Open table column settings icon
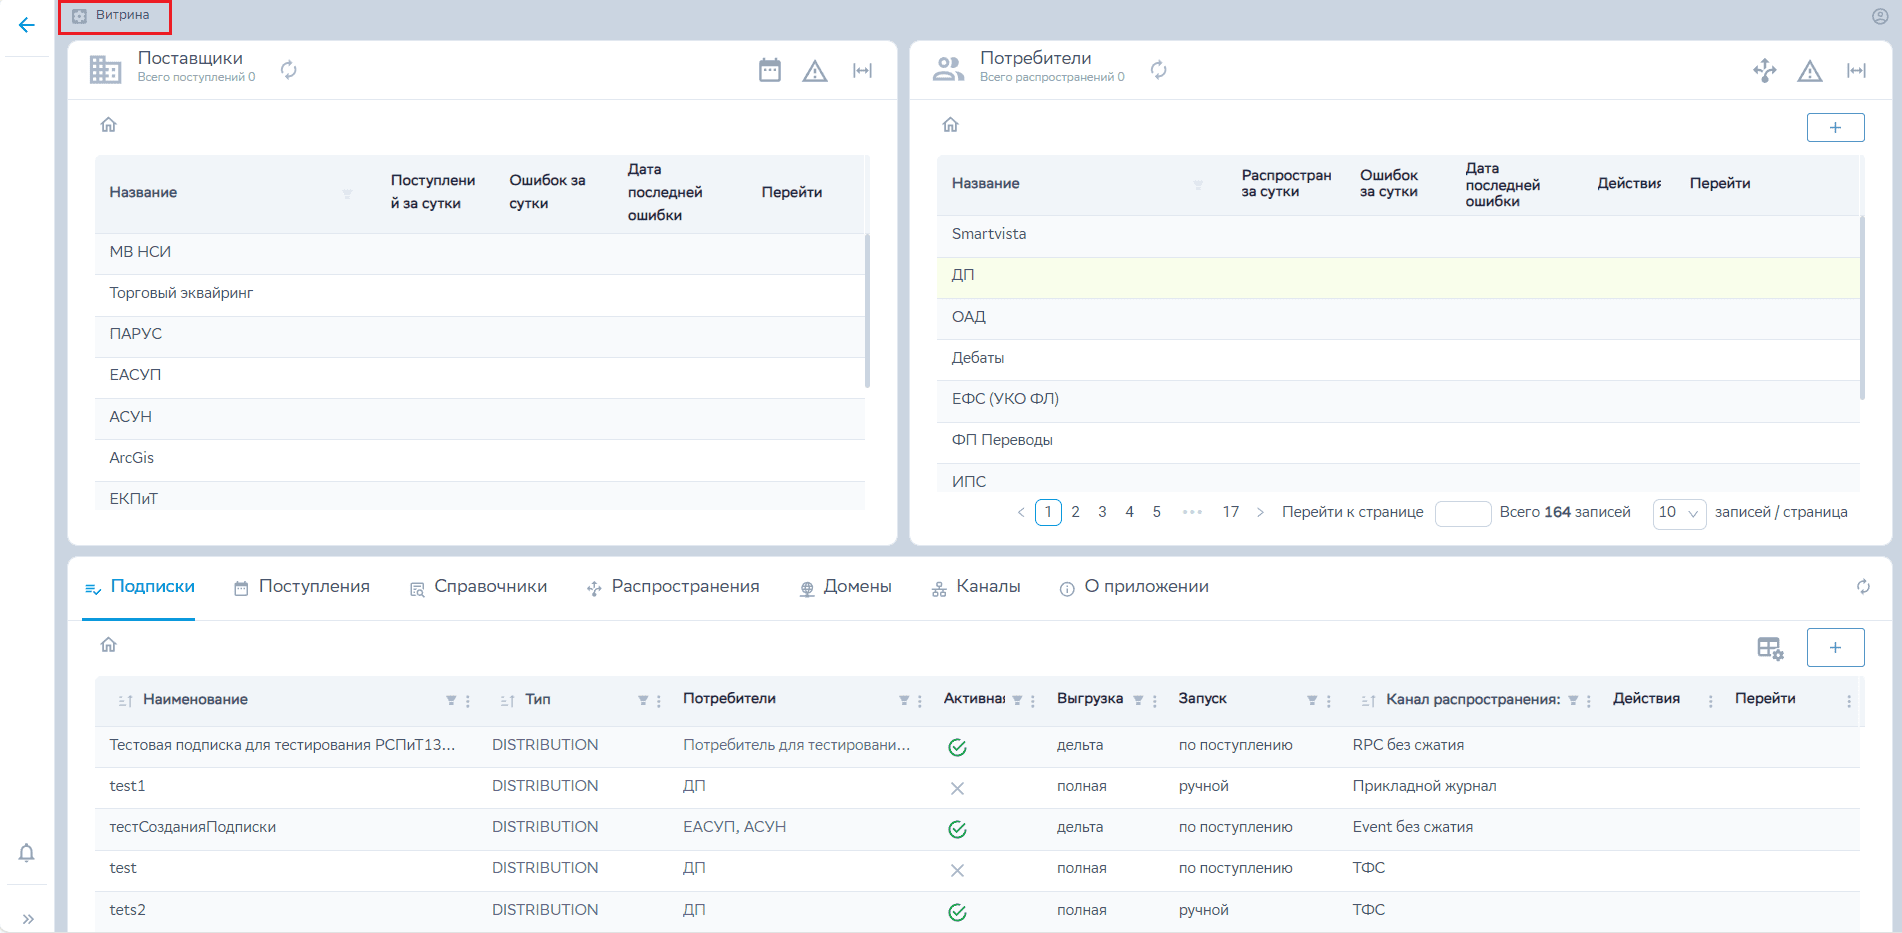Viewport: 1902px width, 933px height. (1769, 648)
